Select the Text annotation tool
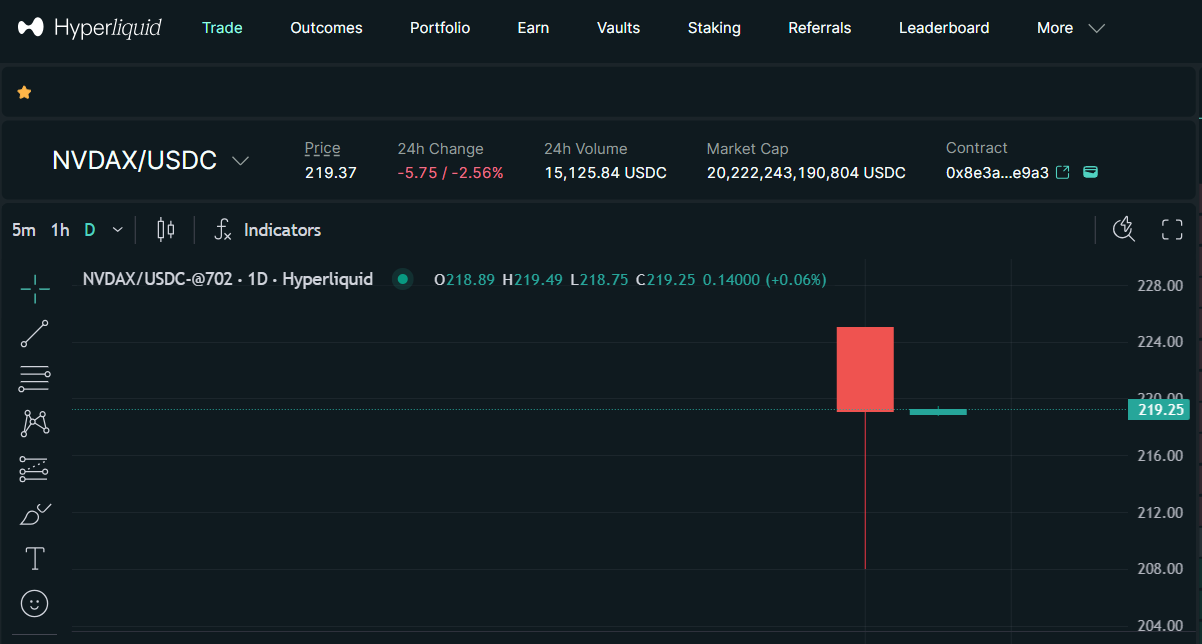Viewport: 1202px width, 644px height. pos(35,558)
